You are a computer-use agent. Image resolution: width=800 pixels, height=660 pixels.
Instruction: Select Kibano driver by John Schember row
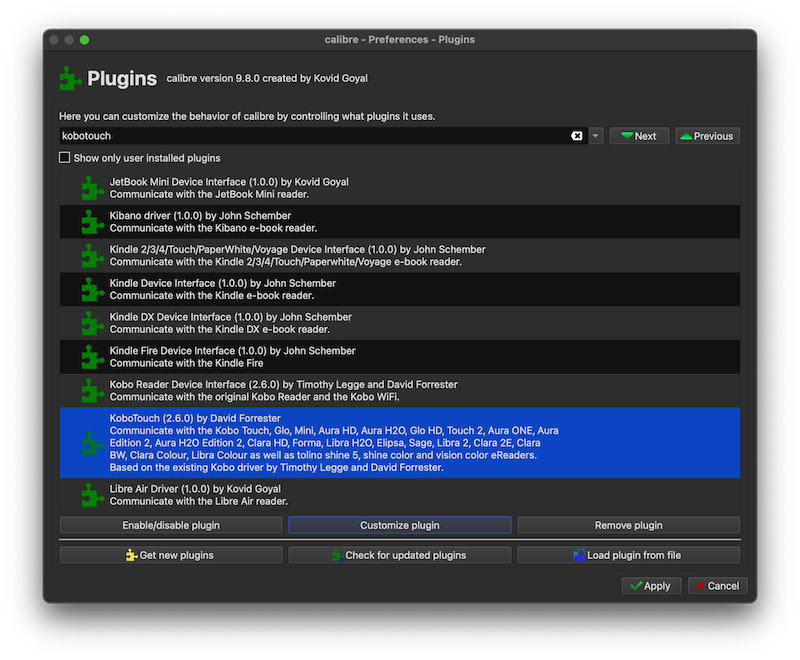[x=399, y=222]
